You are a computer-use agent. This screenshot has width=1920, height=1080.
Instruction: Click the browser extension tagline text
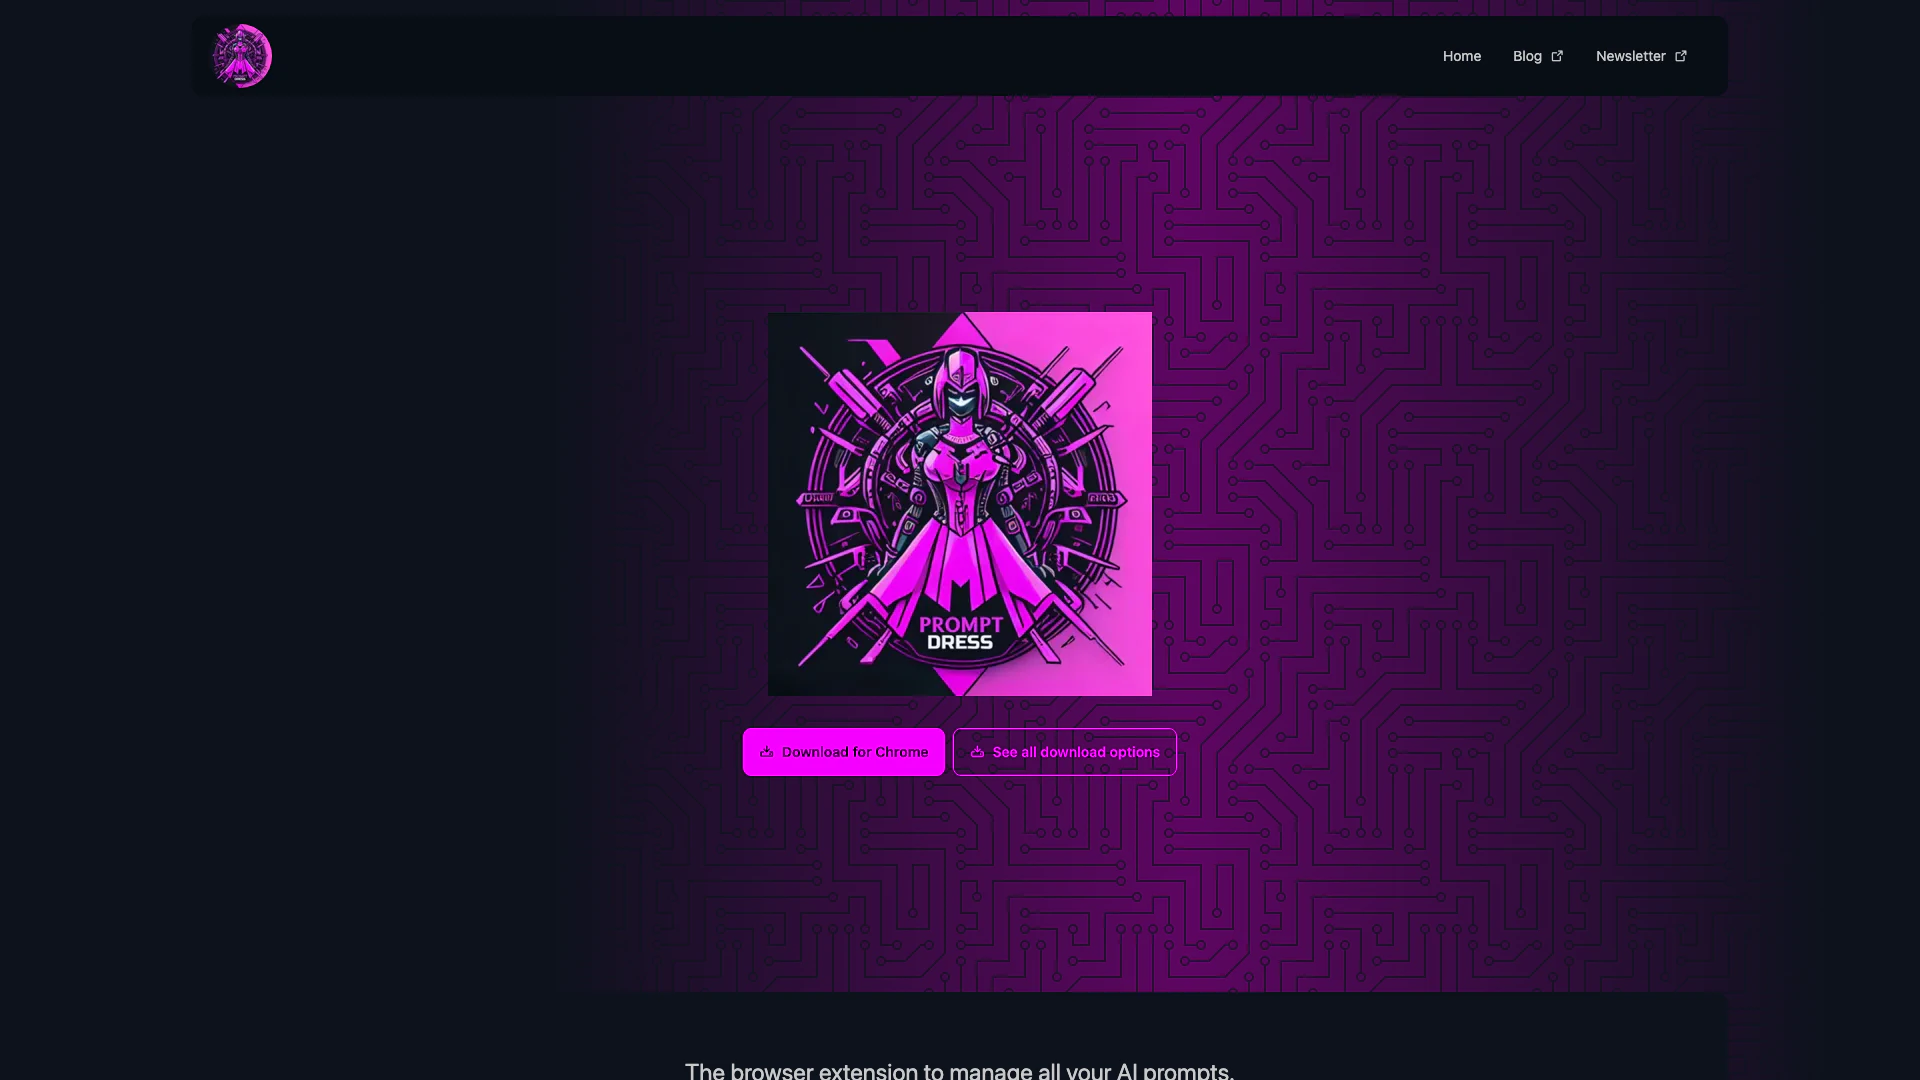960,1071
